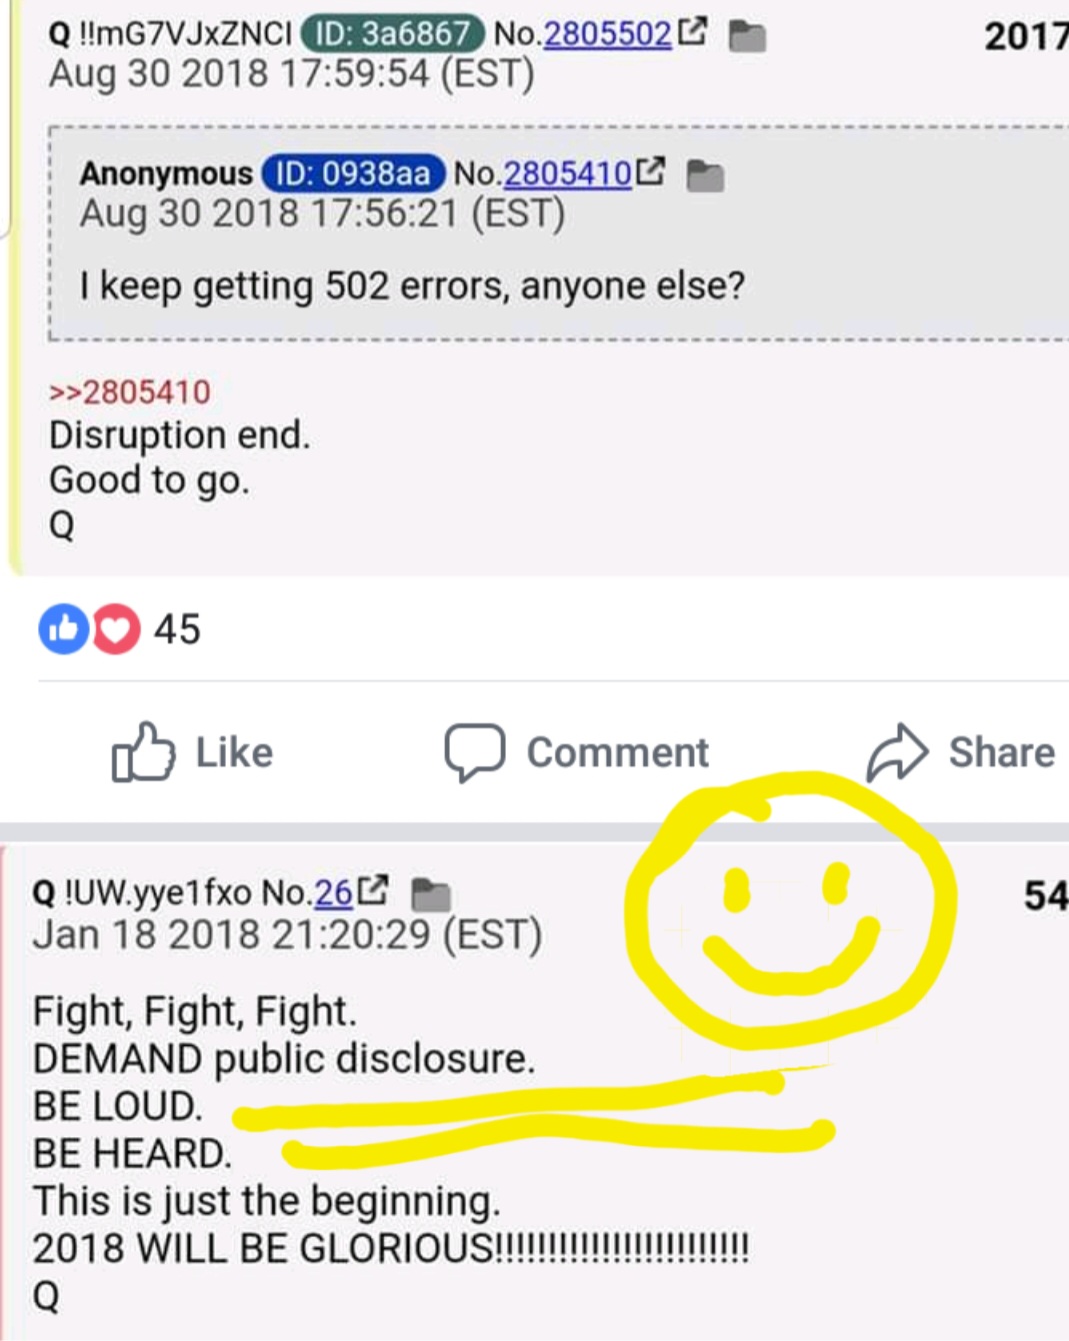Click external link icon beside No.2805502
The height and width of the screenshot is (1341, 1069).
692,32
